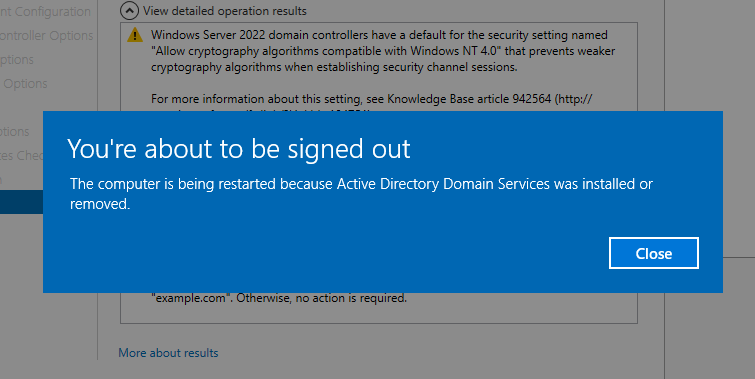Click the View detailed operation results label
The height and width of the screenshot is (379, 755).
point(225,11)
